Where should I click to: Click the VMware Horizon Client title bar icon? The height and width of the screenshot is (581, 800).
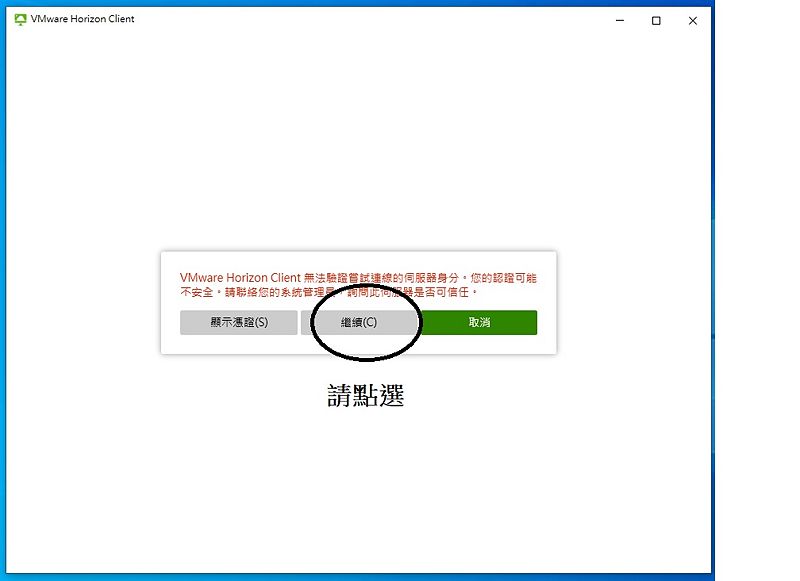pyautogui.click(x=20, y=19)
